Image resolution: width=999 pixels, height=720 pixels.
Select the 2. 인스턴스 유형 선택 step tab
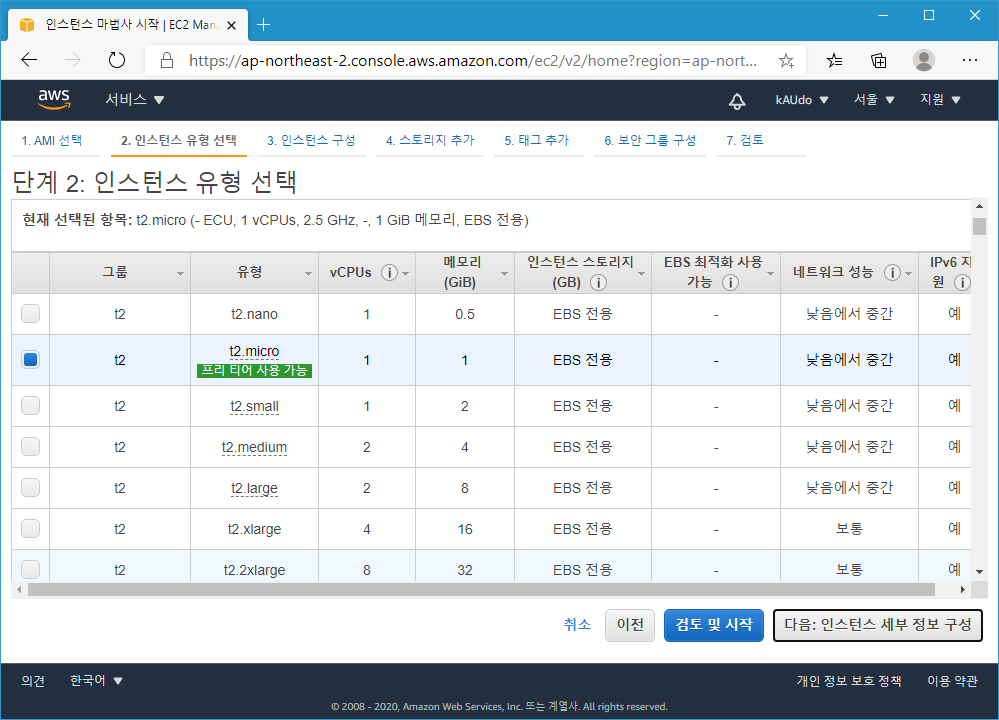(x=179, y=140)
